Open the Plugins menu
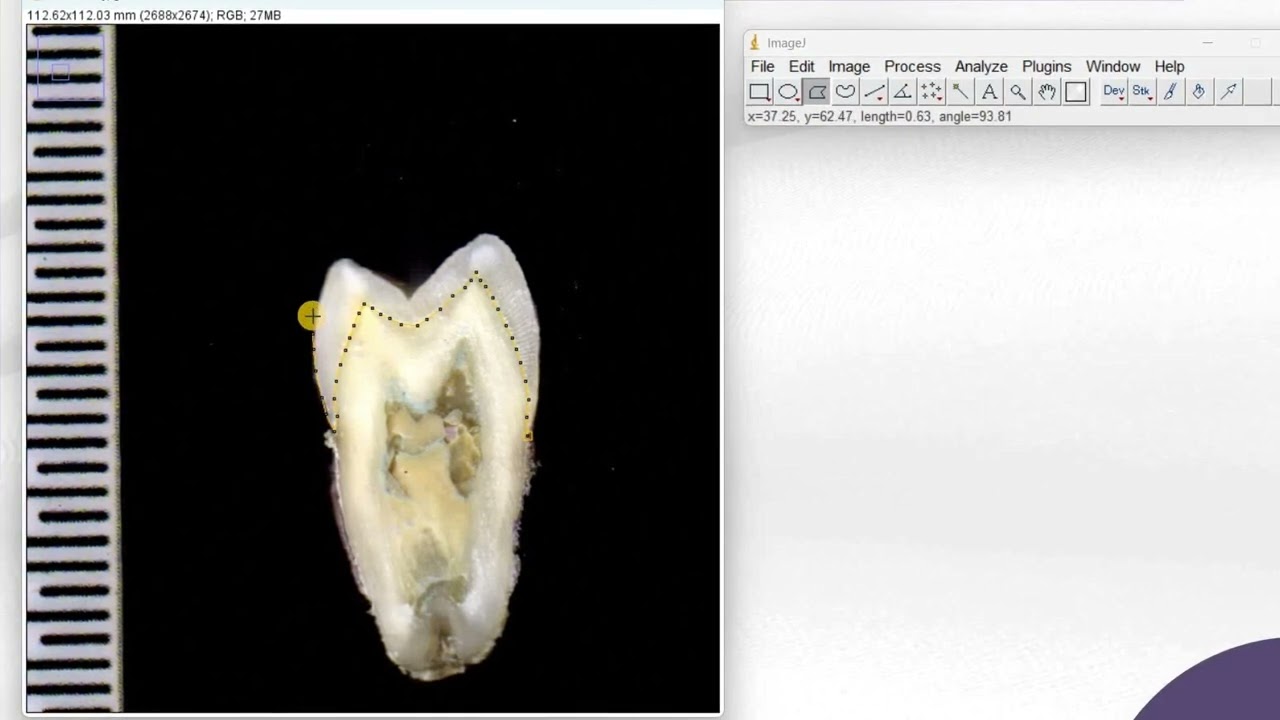 1047,66
